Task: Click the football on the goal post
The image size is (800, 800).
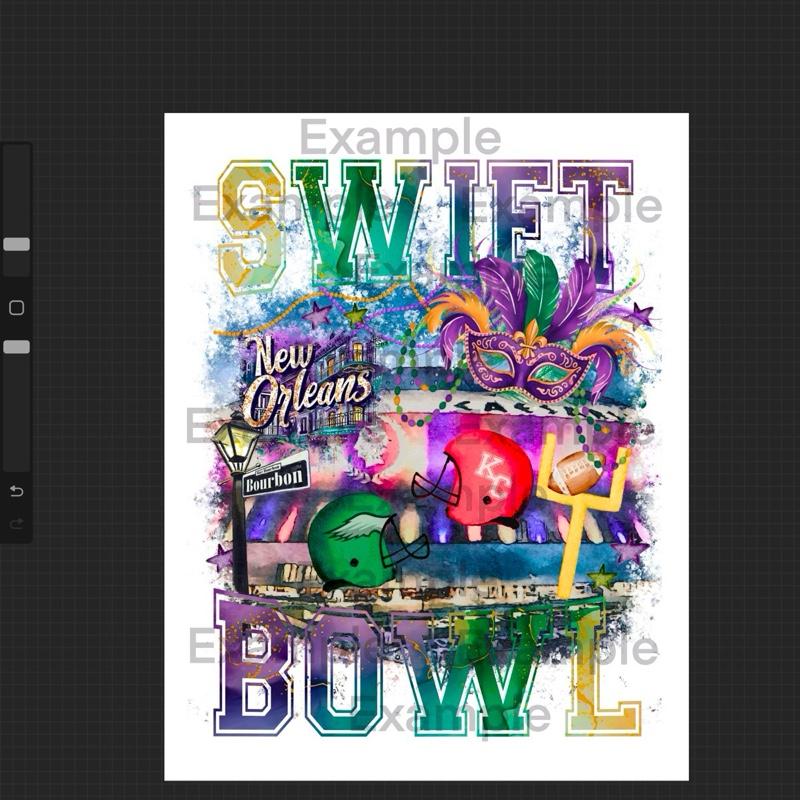Action: 581,468
